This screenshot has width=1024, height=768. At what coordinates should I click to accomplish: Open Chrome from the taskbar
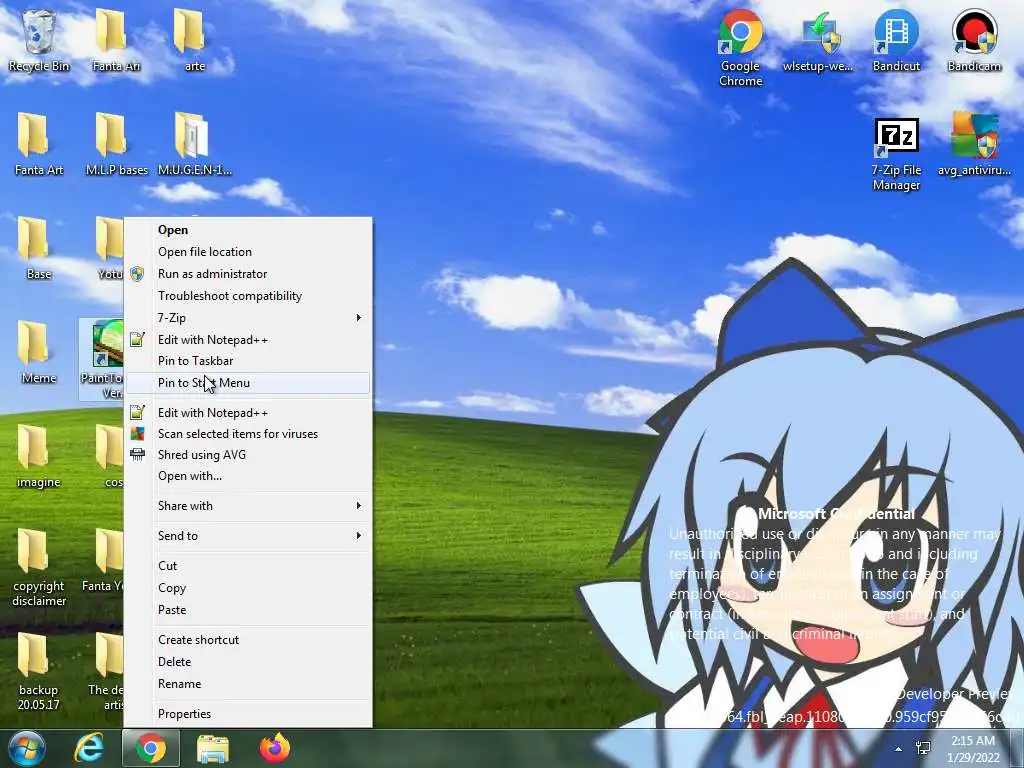(x=151, y=748)
